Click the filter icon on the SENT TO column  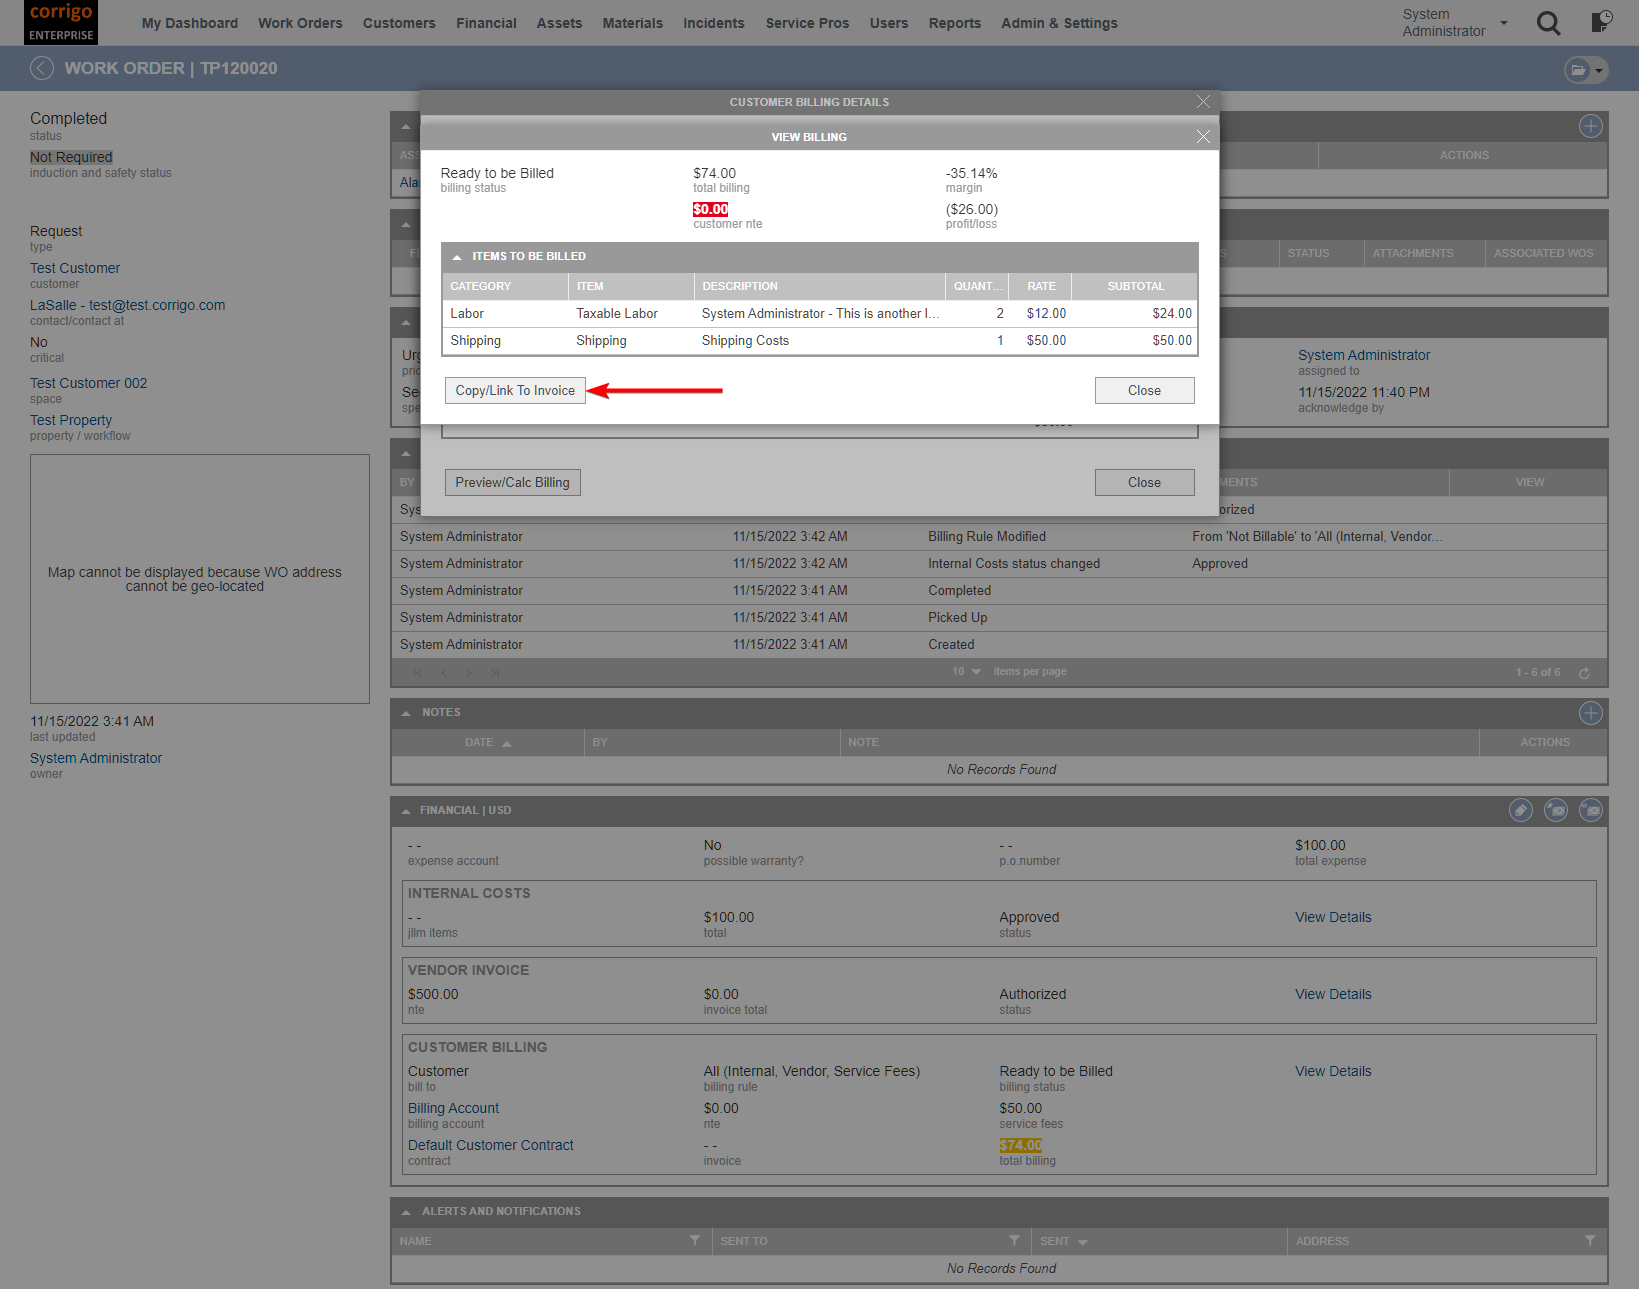(1014, 1241)
